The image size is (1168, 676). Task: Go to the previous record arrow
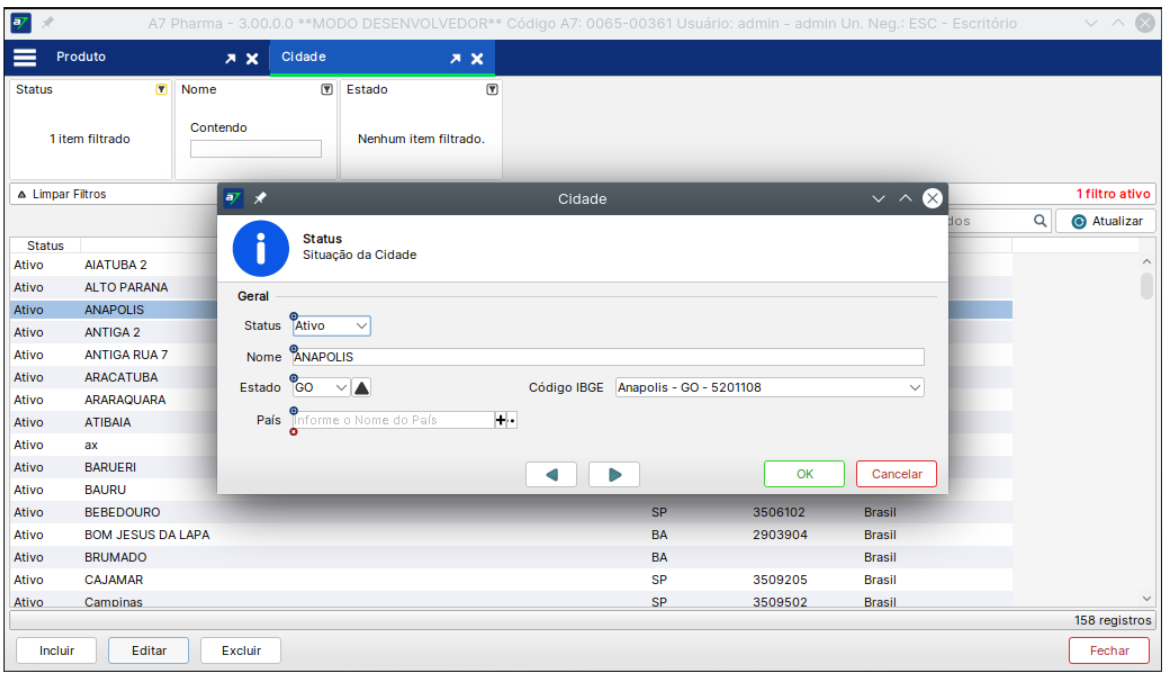(551, 475)
